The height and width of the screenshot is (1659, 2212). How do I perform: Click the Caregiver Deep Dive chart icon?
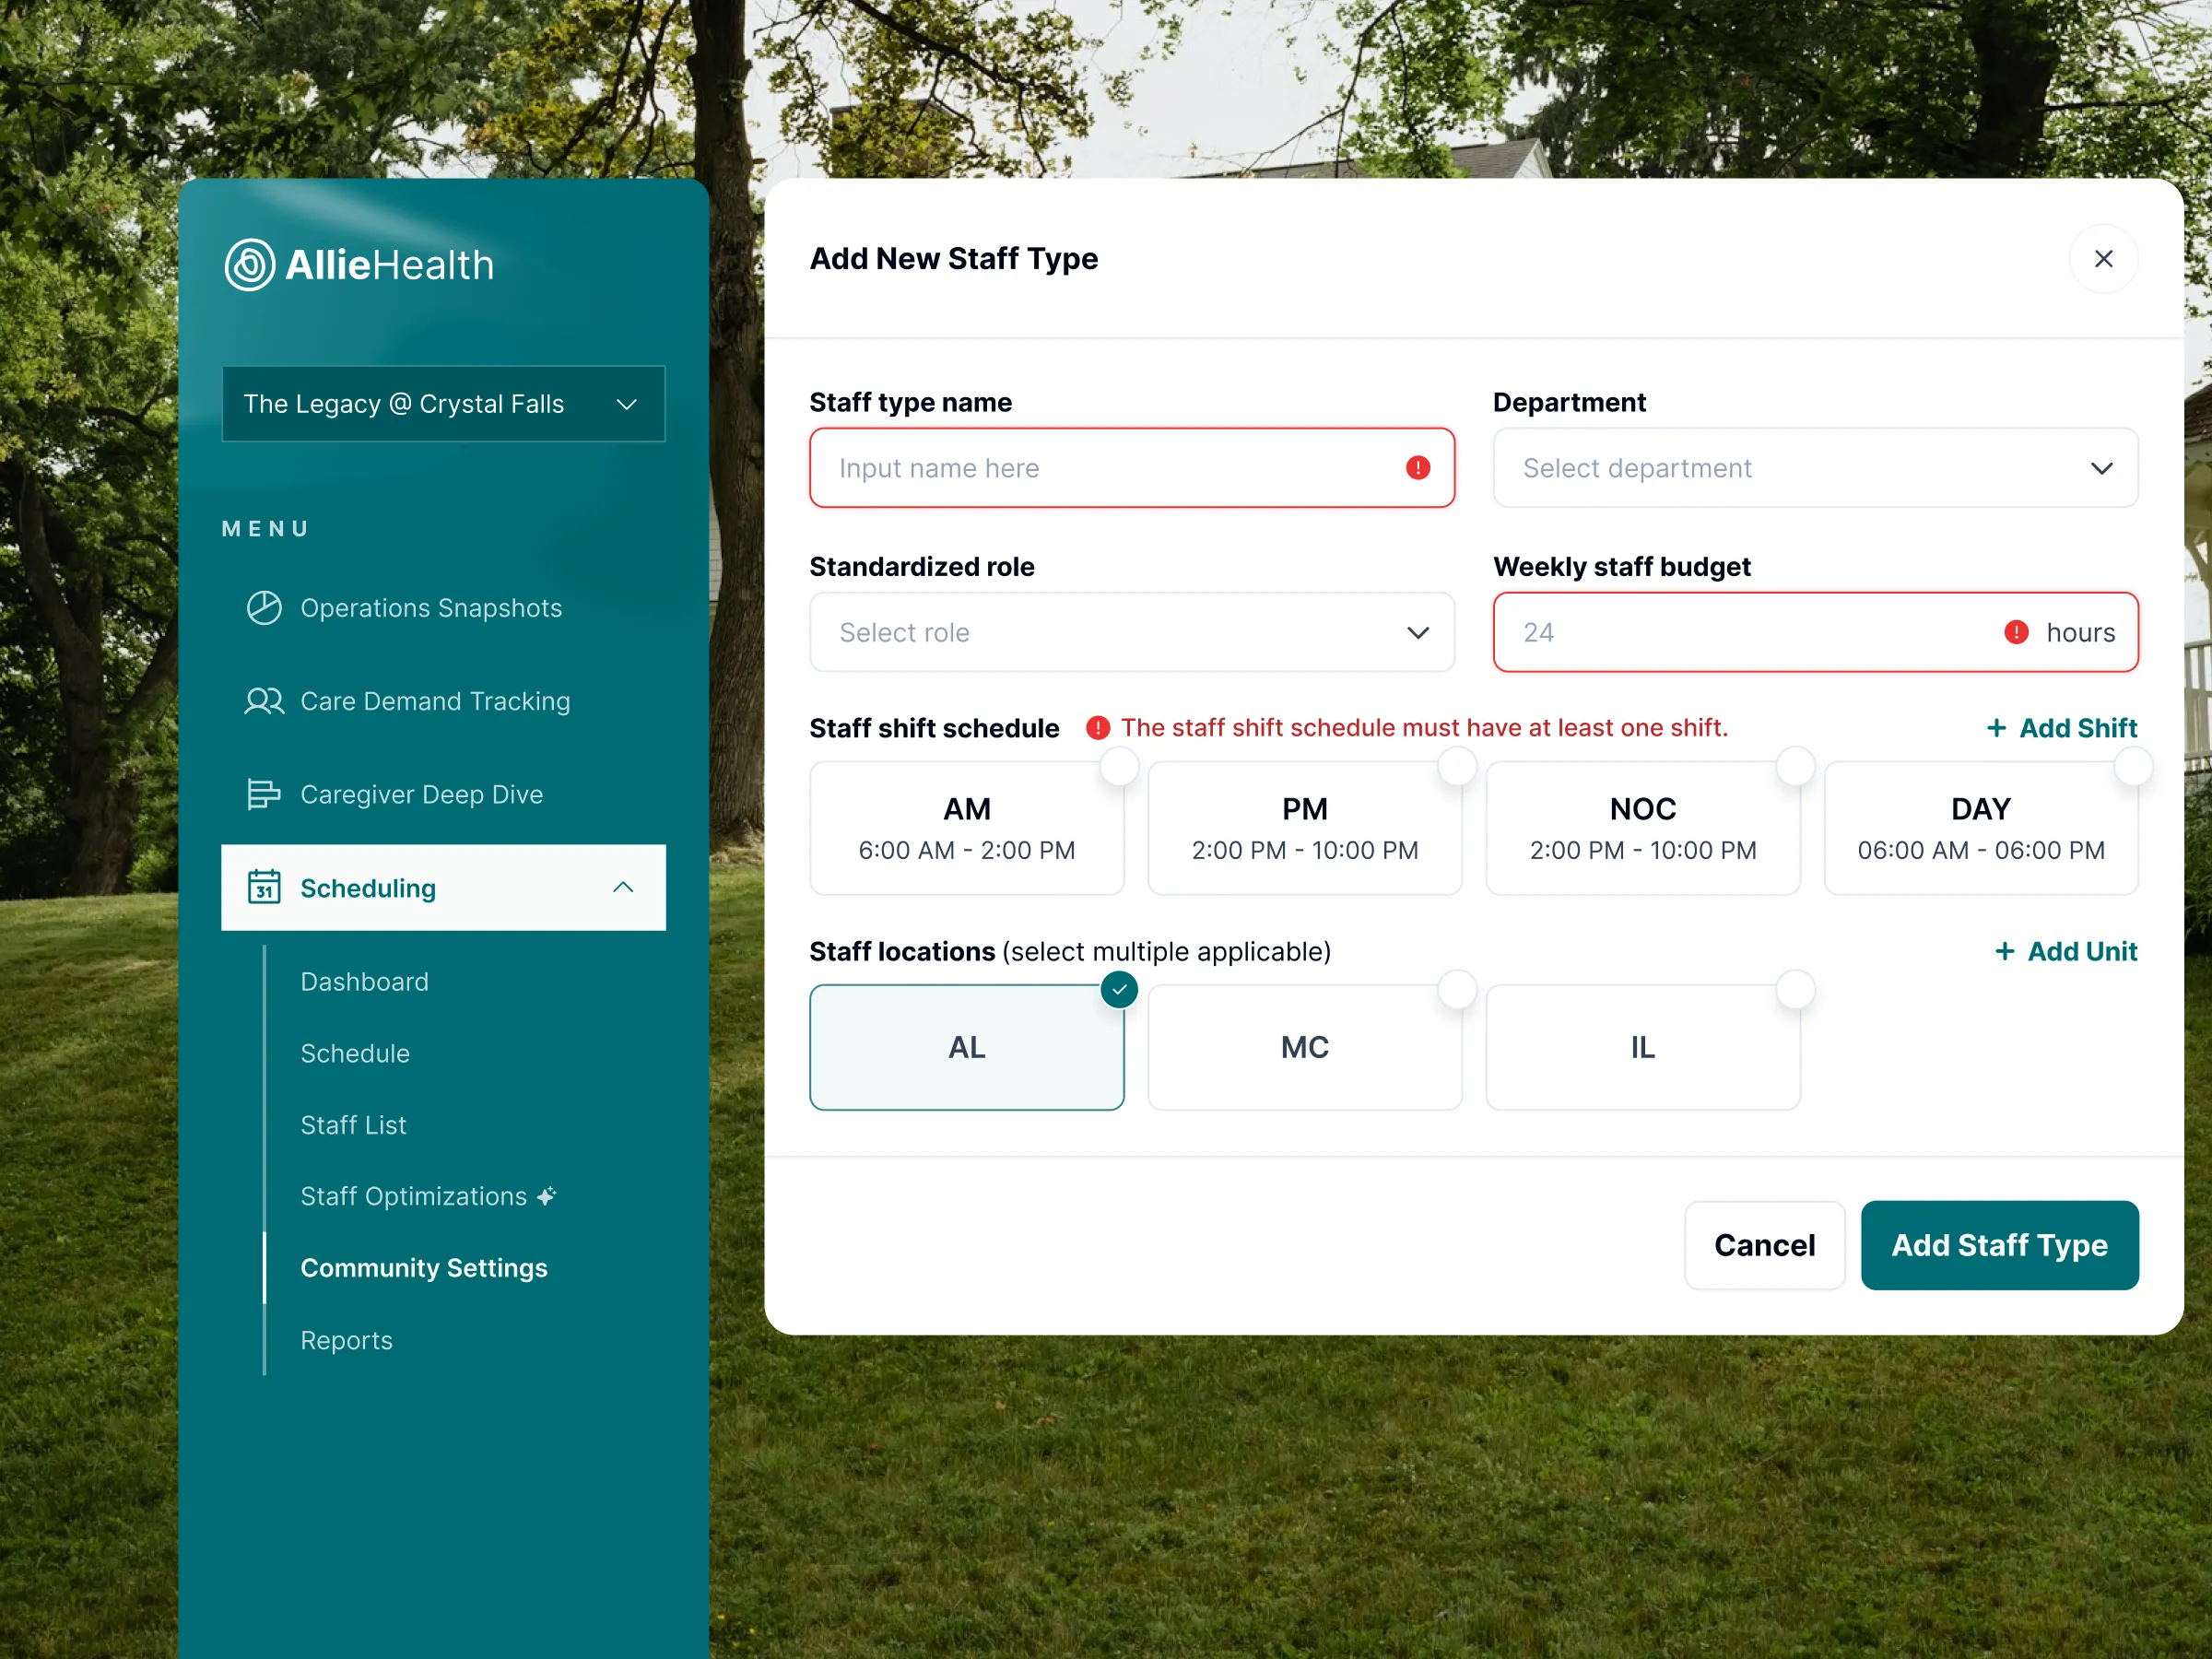264,794
